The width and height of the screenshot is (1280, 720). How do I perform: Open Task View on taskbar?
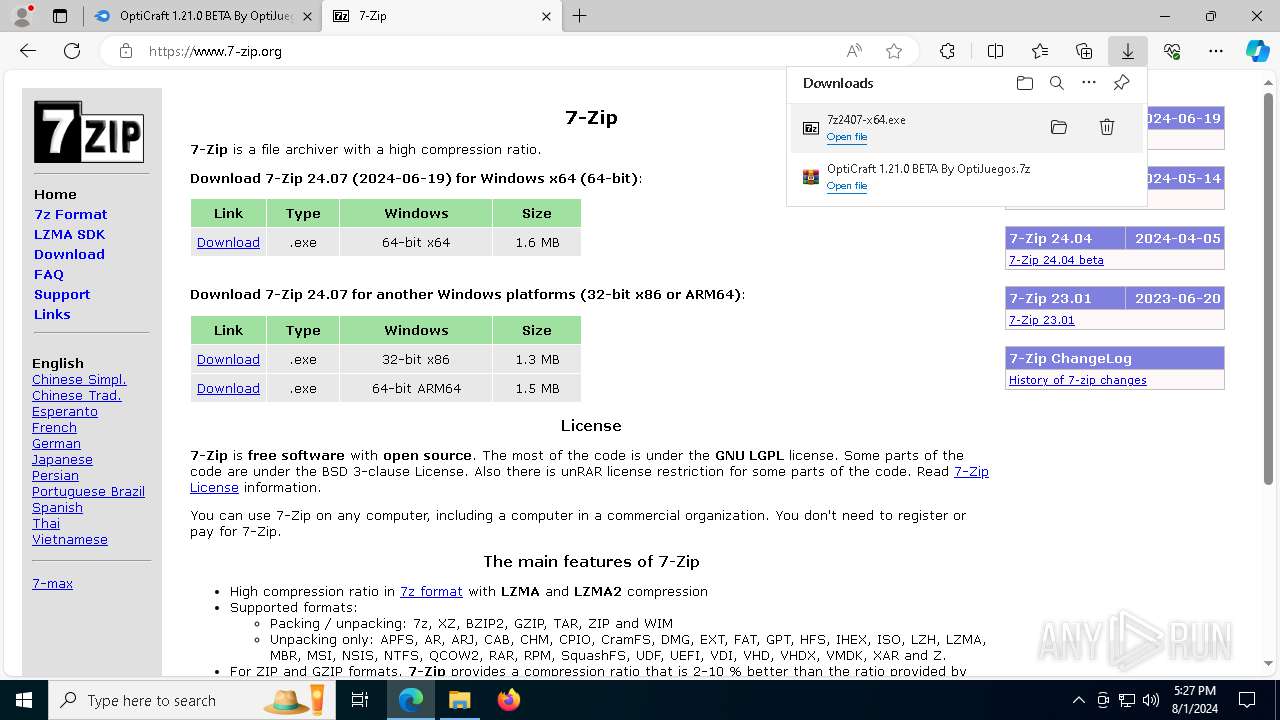pos(360,700)
